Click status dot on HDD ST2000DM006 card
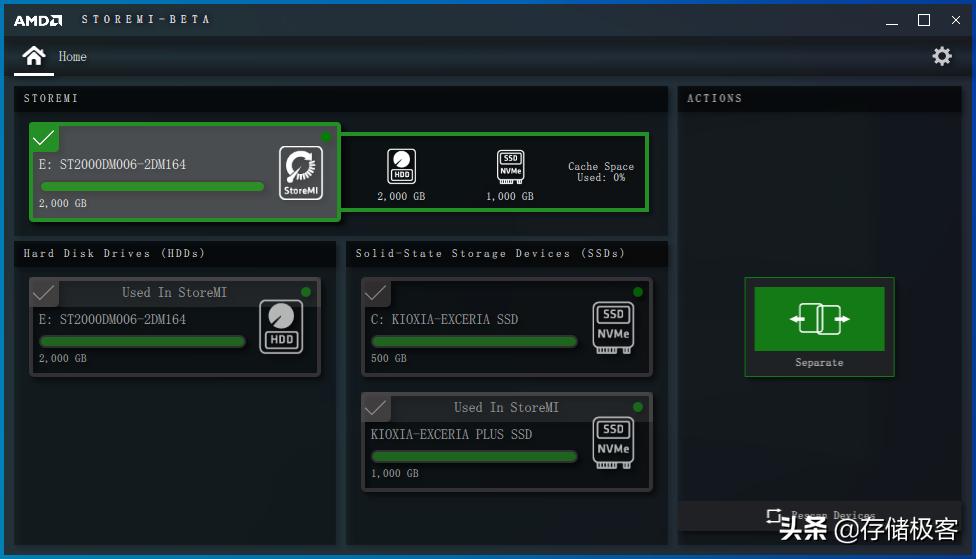The image size is (976, 559). (x=306, y=292)
